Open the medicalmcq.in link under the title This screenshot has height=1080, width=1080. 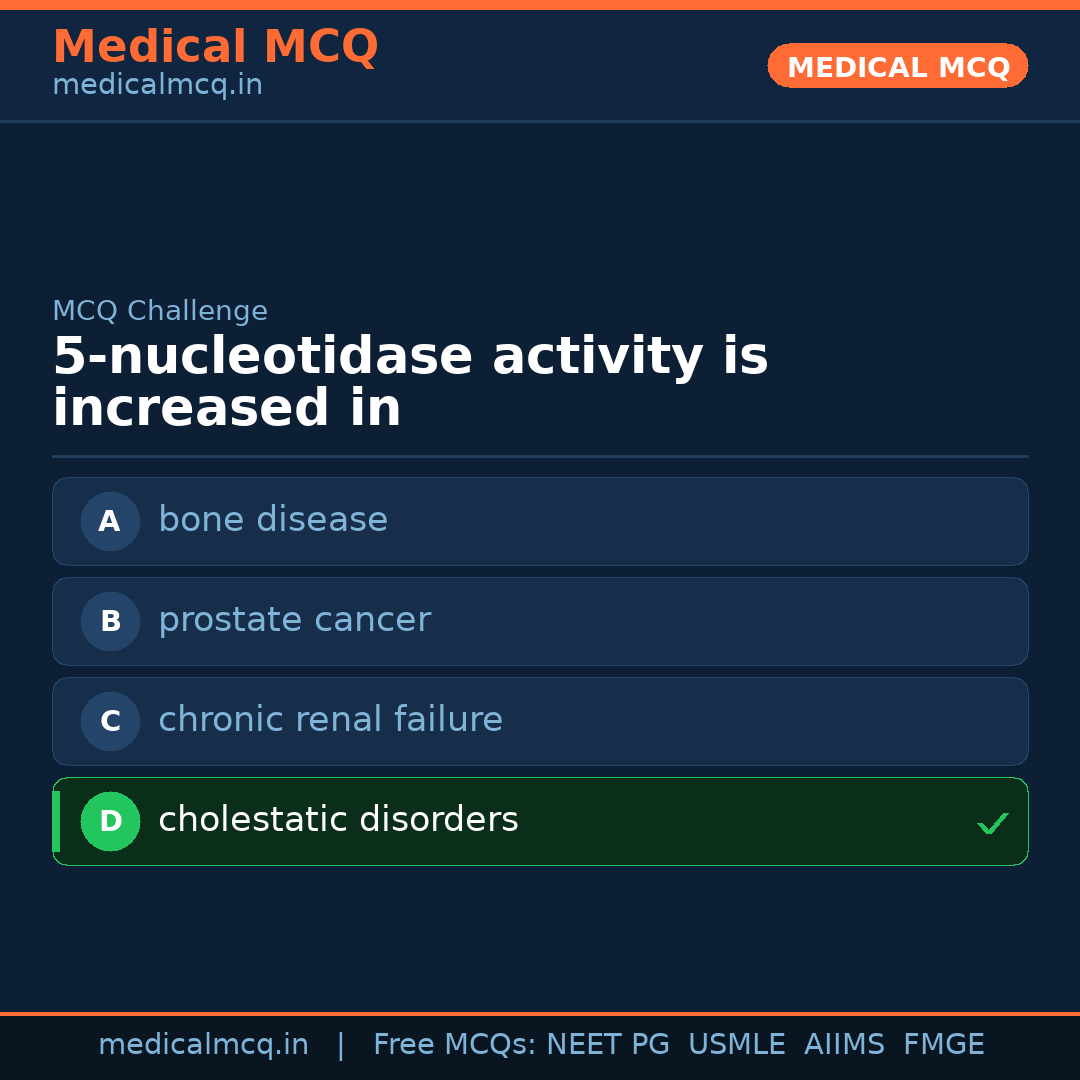pyautogui.click(x=157, y=86)
